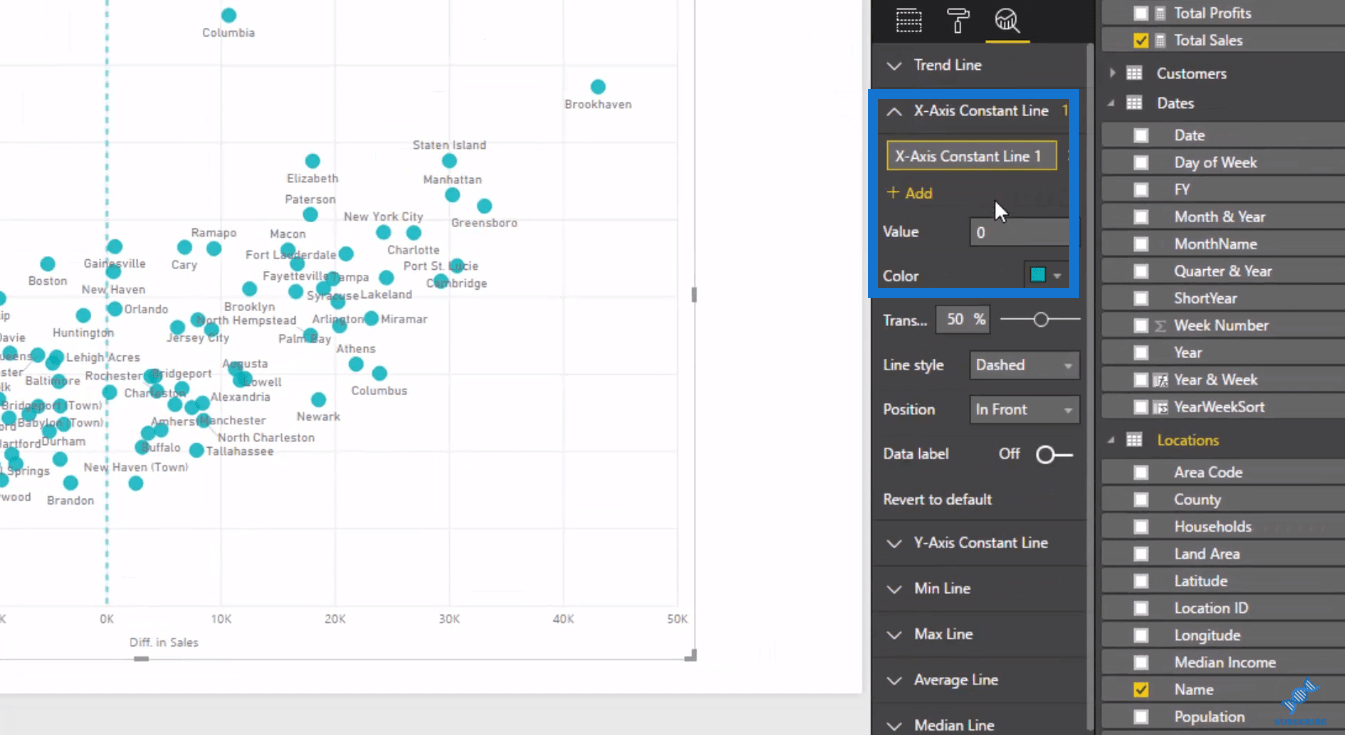Click the Dates table grid icon

coord(1134,103)
